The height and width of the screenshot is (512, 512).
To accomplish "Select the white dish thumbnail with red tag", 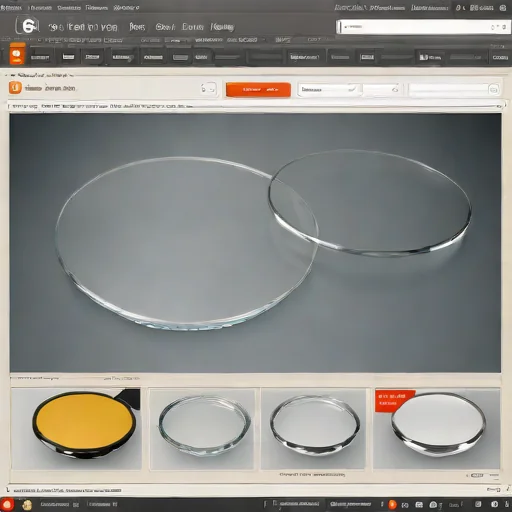I will click(x=437, y=429).
